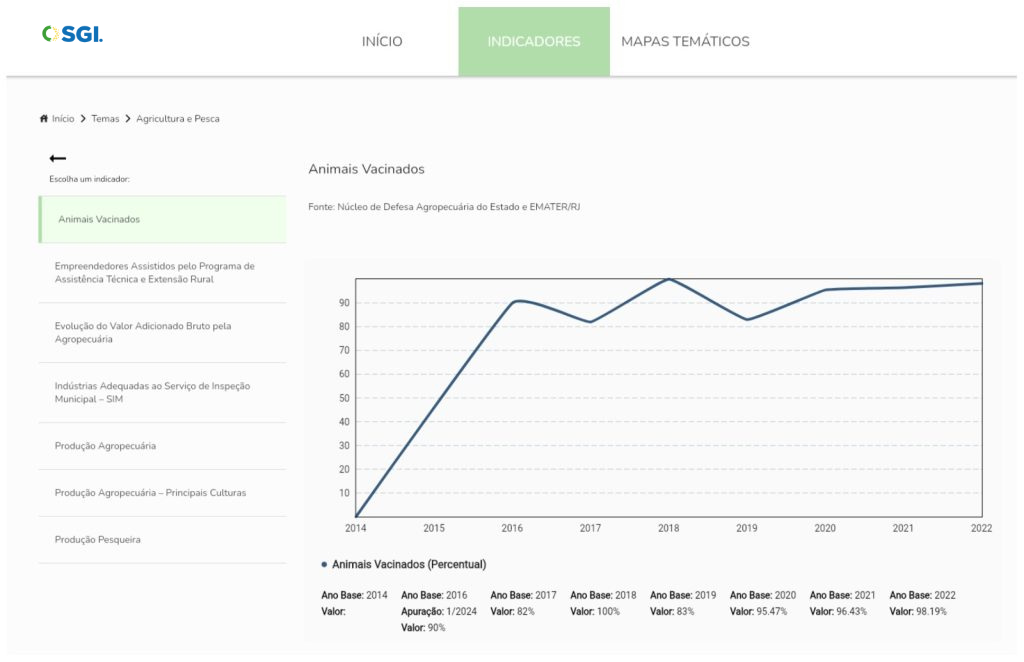Screen dimensions: 1024x662
Task: Open Evolução do Valor Adicionado Bruto indicator
Action: 143,333
